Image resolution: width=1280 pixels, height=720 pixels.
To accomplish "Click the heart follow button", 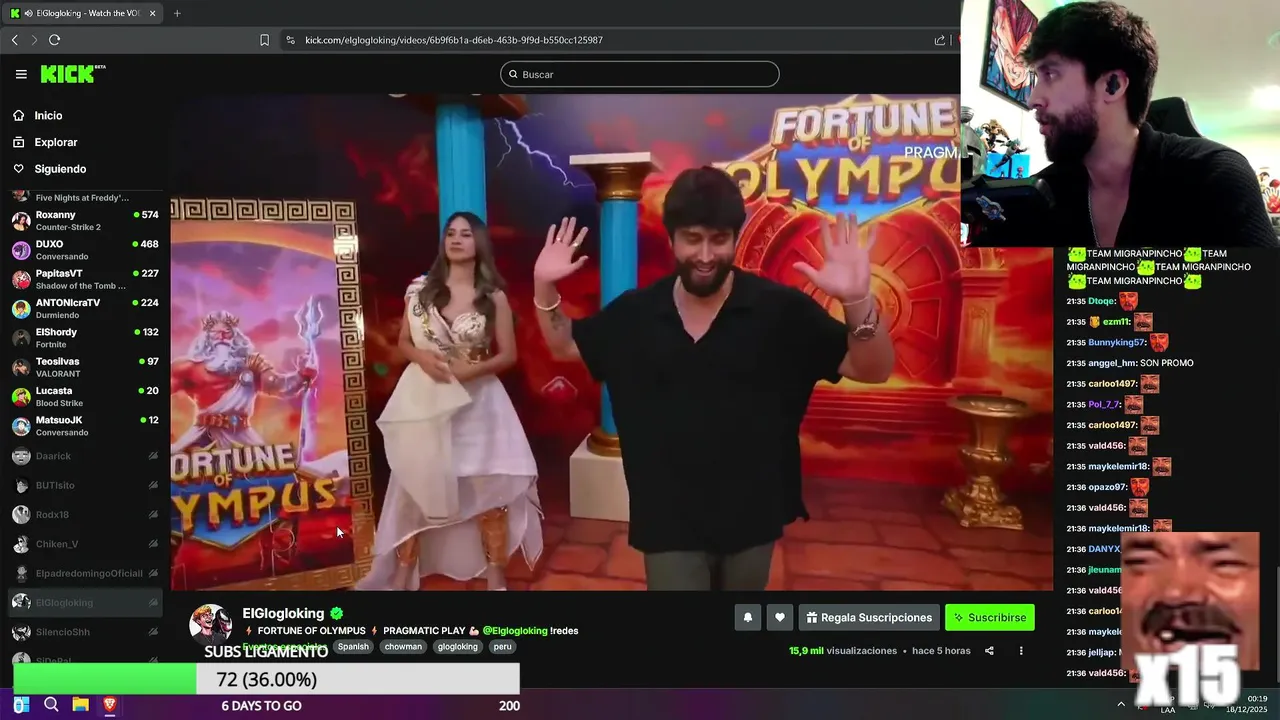I will click(x=780, y=618).
